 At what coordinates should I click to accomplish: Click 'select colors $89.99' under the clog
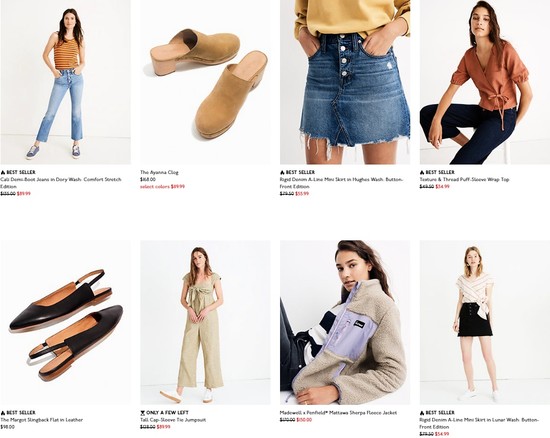pyautogui.click(x=162, y=187)
